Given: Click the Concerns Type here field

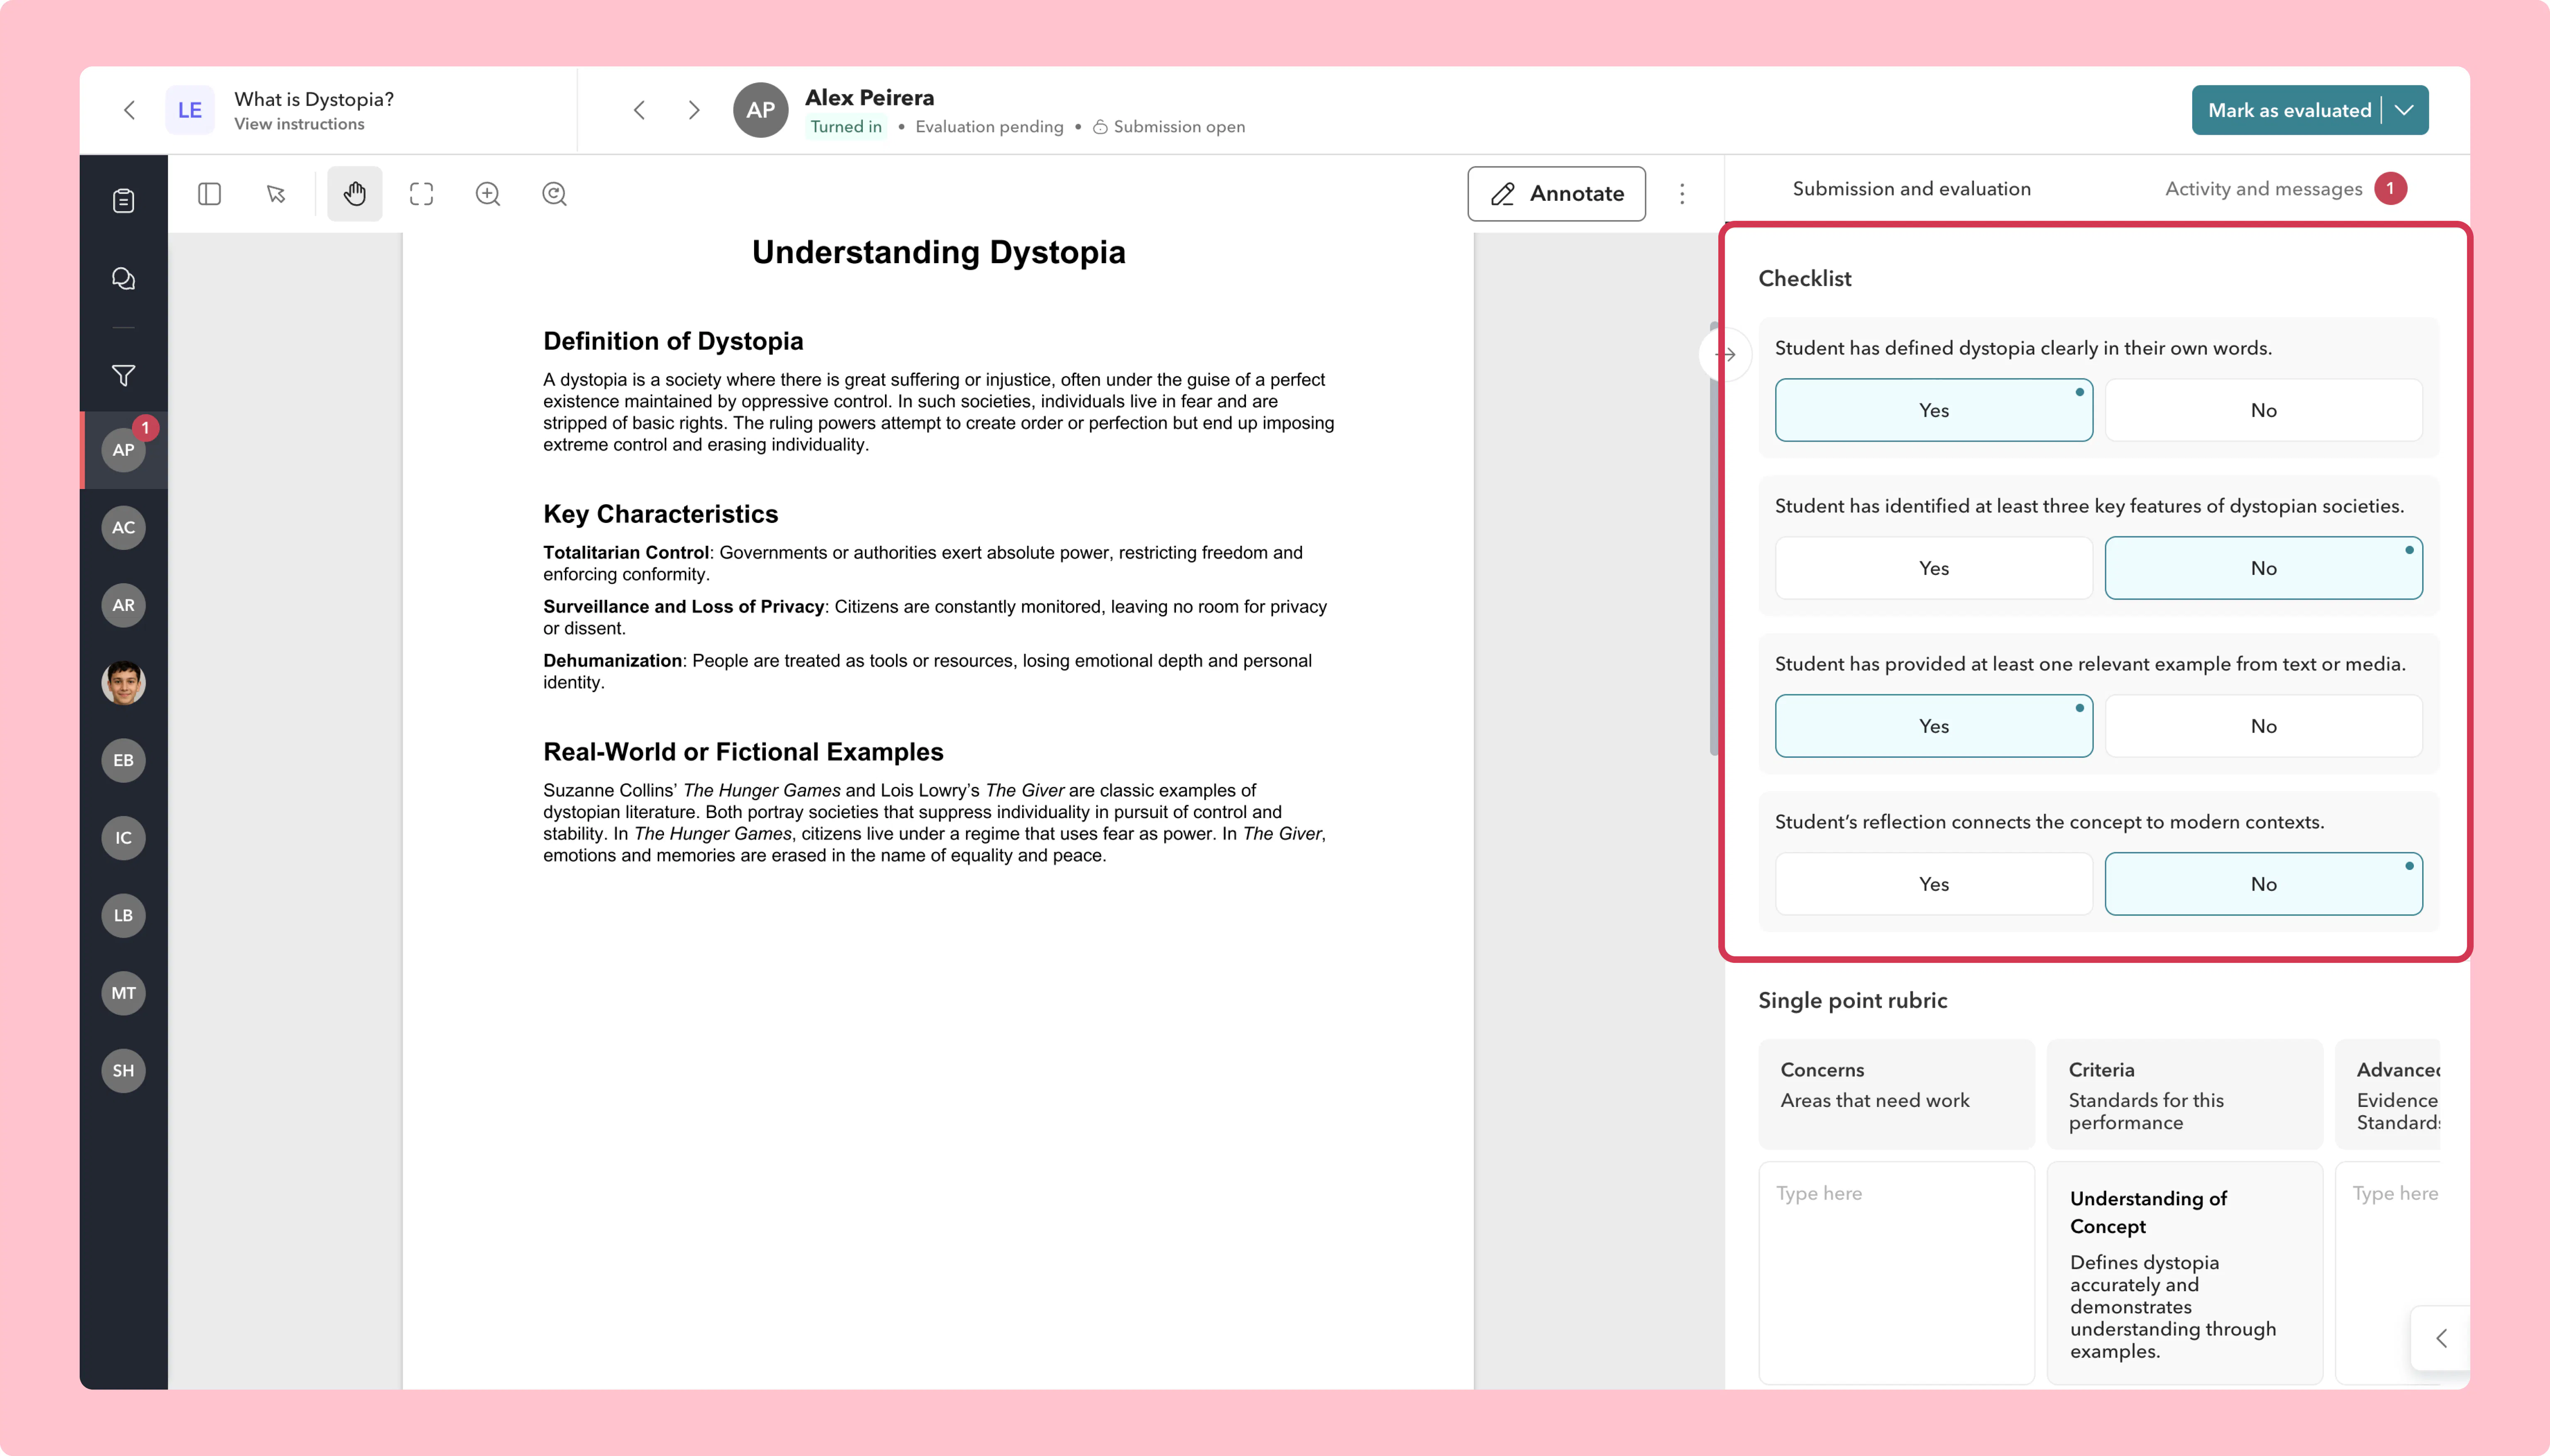Looking at the screenshot, I should click(1896, 1272).
